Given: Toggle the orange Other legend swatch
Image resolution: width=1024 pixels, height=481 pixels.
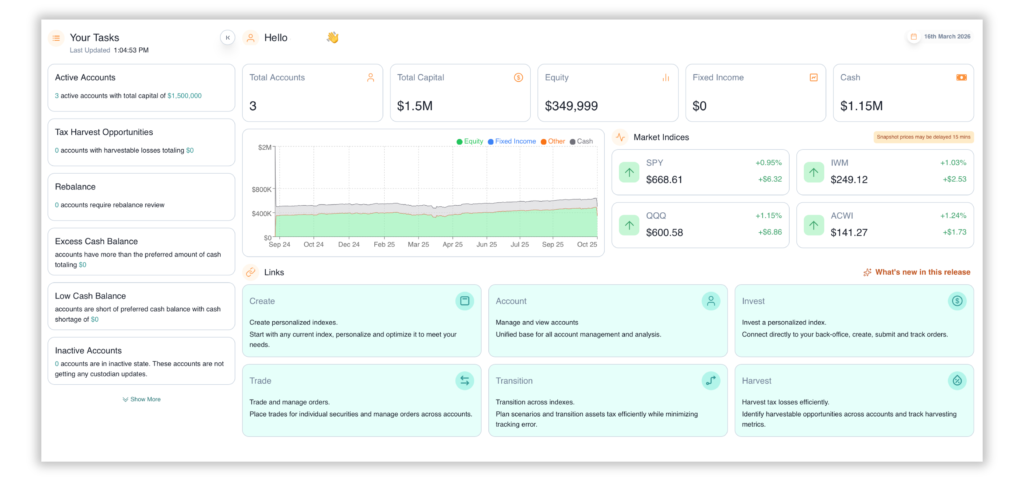Looking at the screenshot, I should click(544, 141).
